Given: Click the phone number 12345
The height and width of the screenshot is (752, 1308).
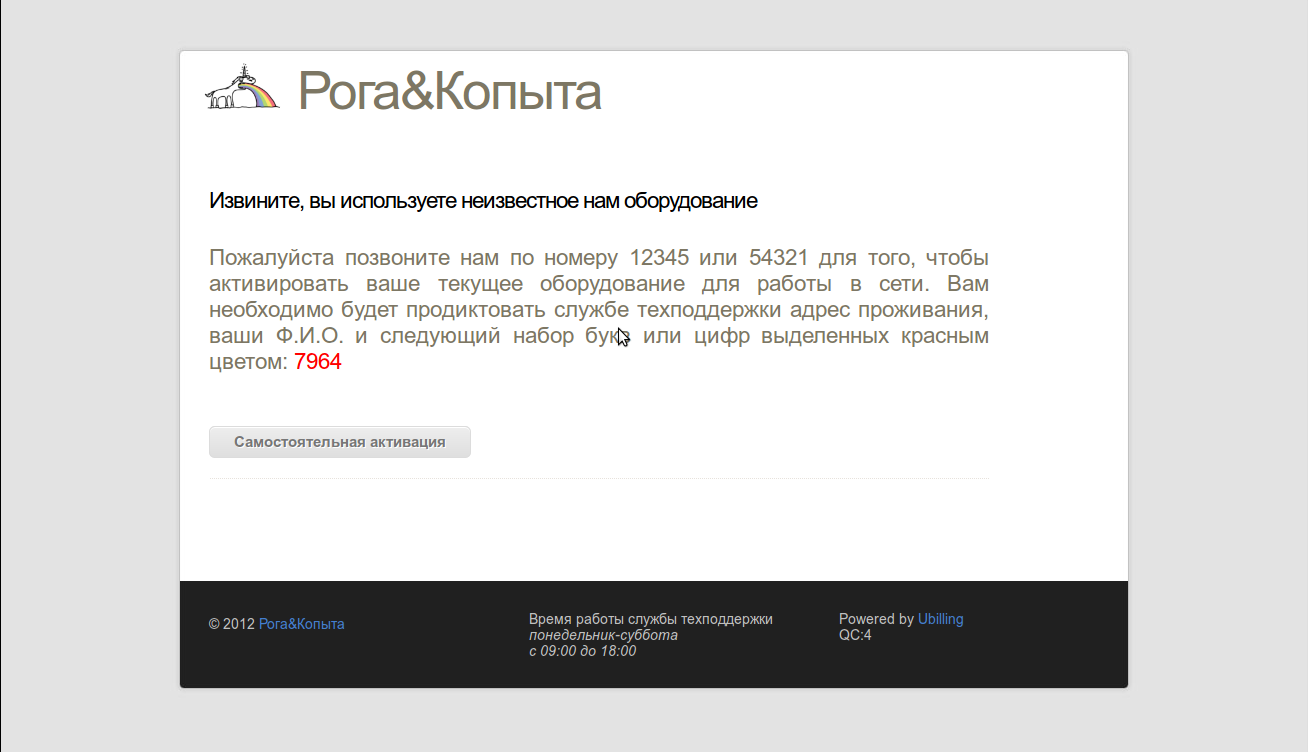Looking at the screenshot, I should pos(659,258).
